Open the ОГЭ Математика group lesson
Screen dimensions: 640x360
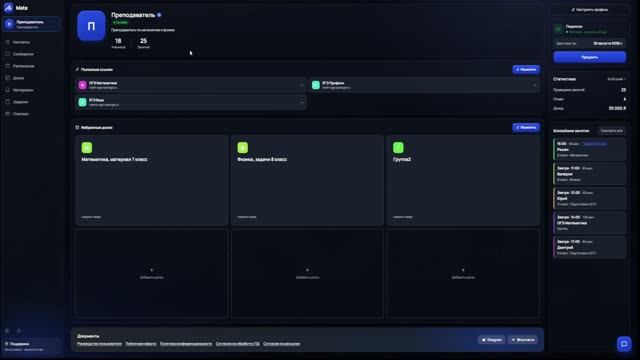click(589, 223)
